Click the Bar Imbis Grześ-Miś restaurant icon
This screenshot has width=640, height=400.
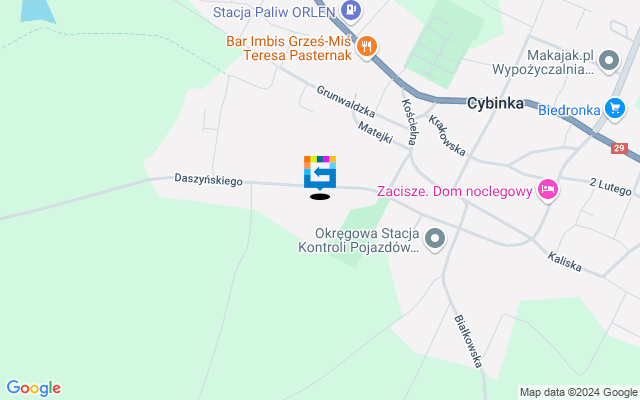(367, 47)
